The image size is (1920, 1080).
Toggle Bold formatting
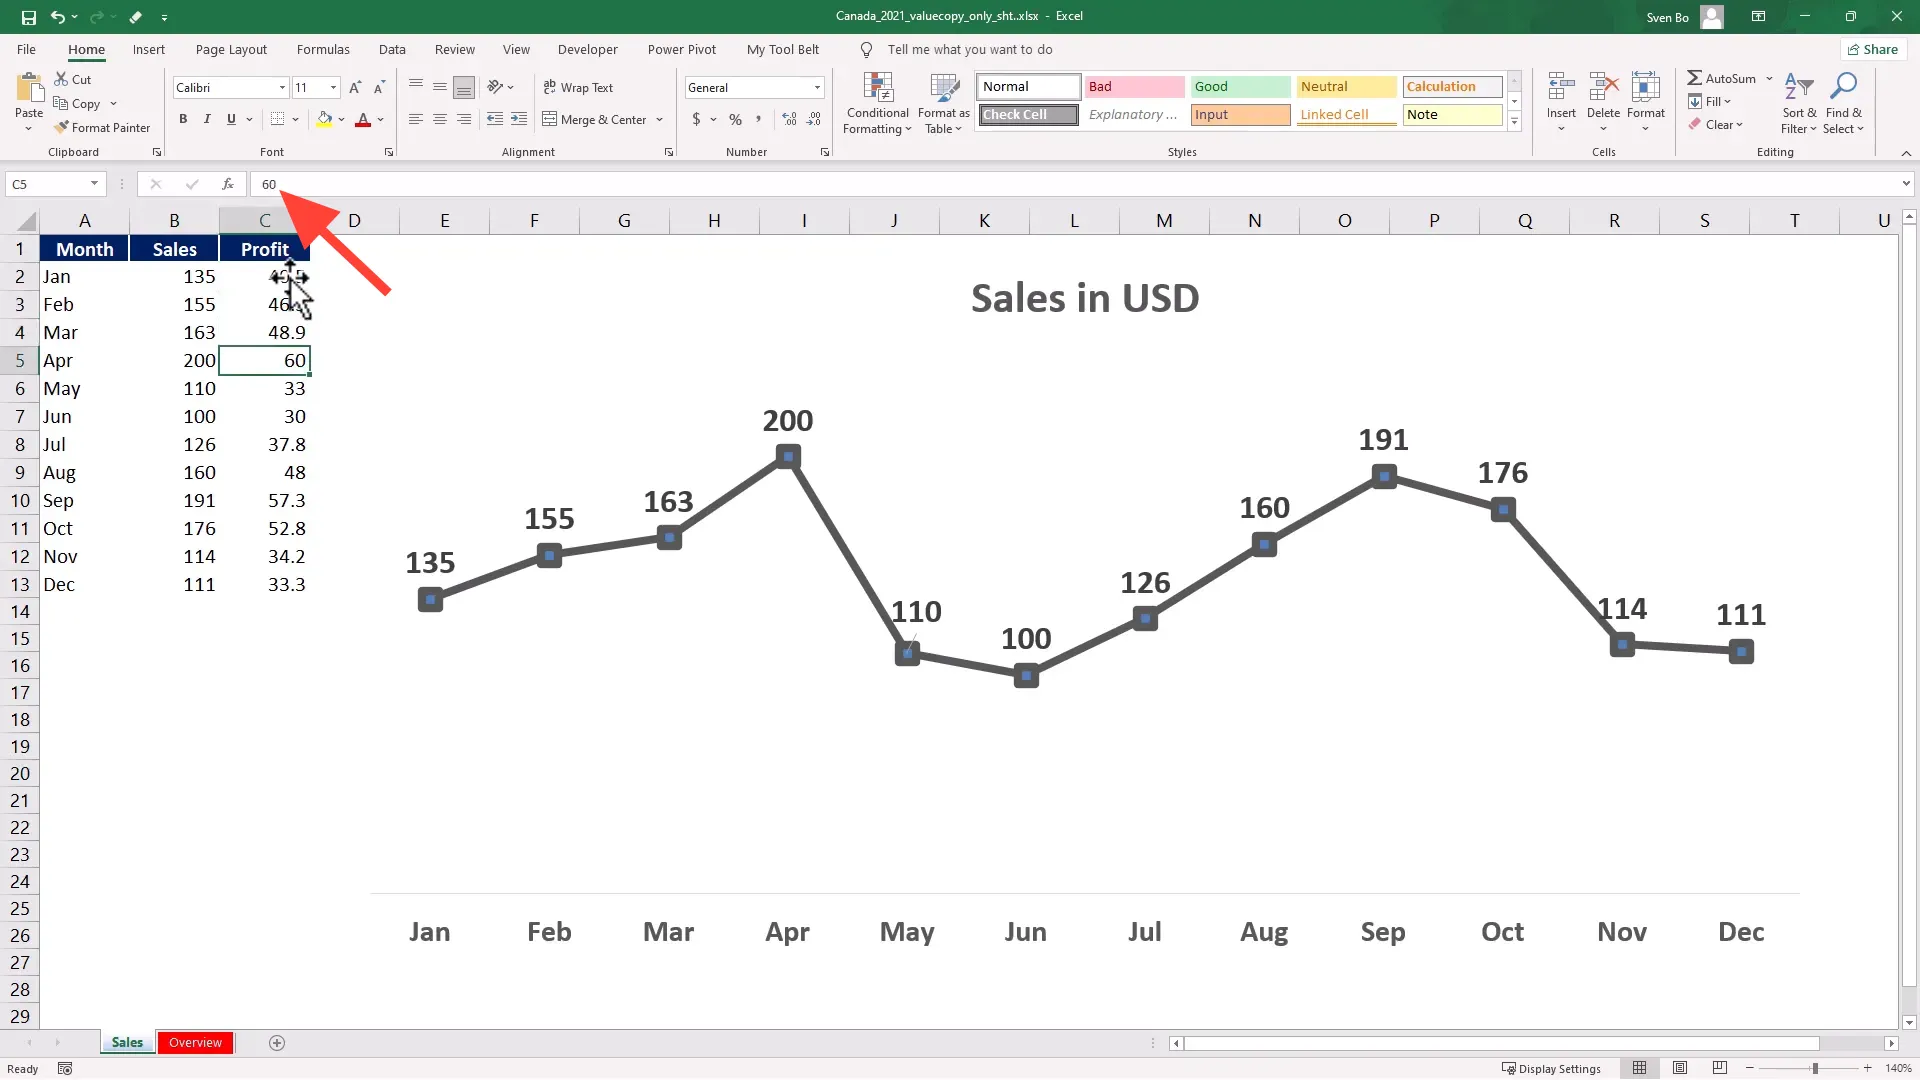pos(183,120)
